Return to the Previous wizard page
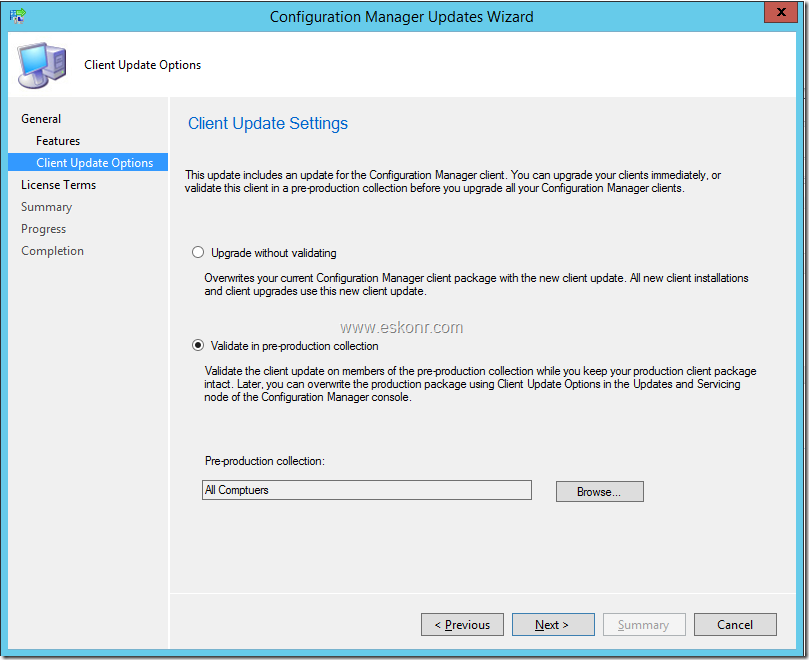 (x=462, y=624)
